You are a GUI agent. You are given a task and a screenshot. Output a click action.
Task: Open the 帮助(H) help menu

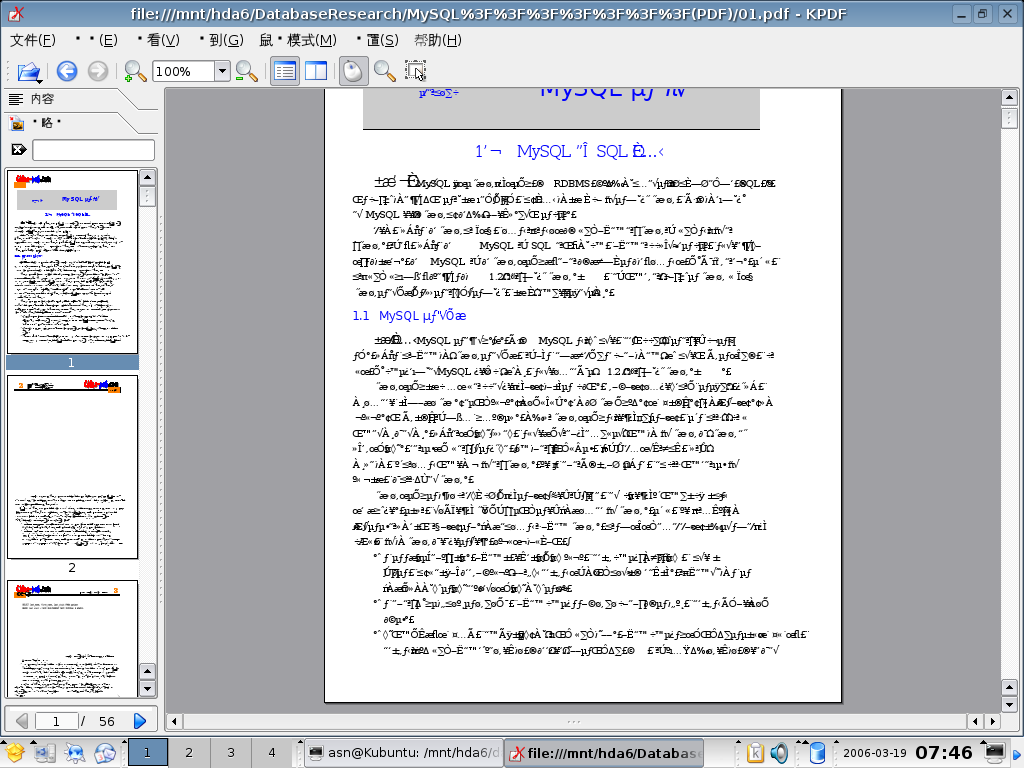pyautogui.click(x=438, y=40)
